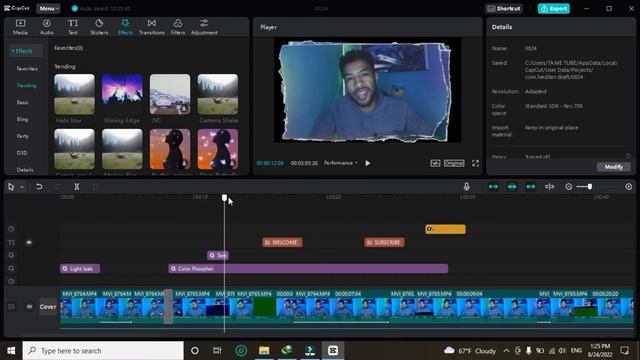Click the CapCut logo
The width and height of the screenshot is (640, 360).
coord(17,8)
